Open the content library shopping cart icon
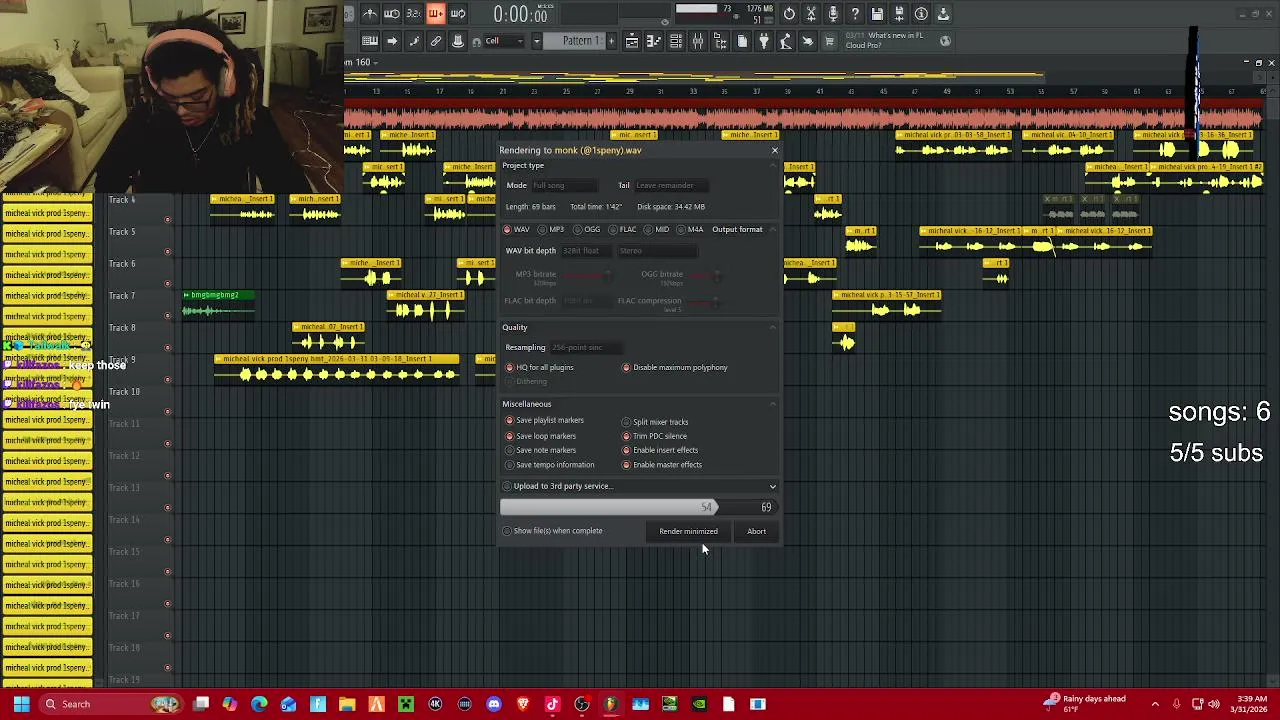 [829, 41]
